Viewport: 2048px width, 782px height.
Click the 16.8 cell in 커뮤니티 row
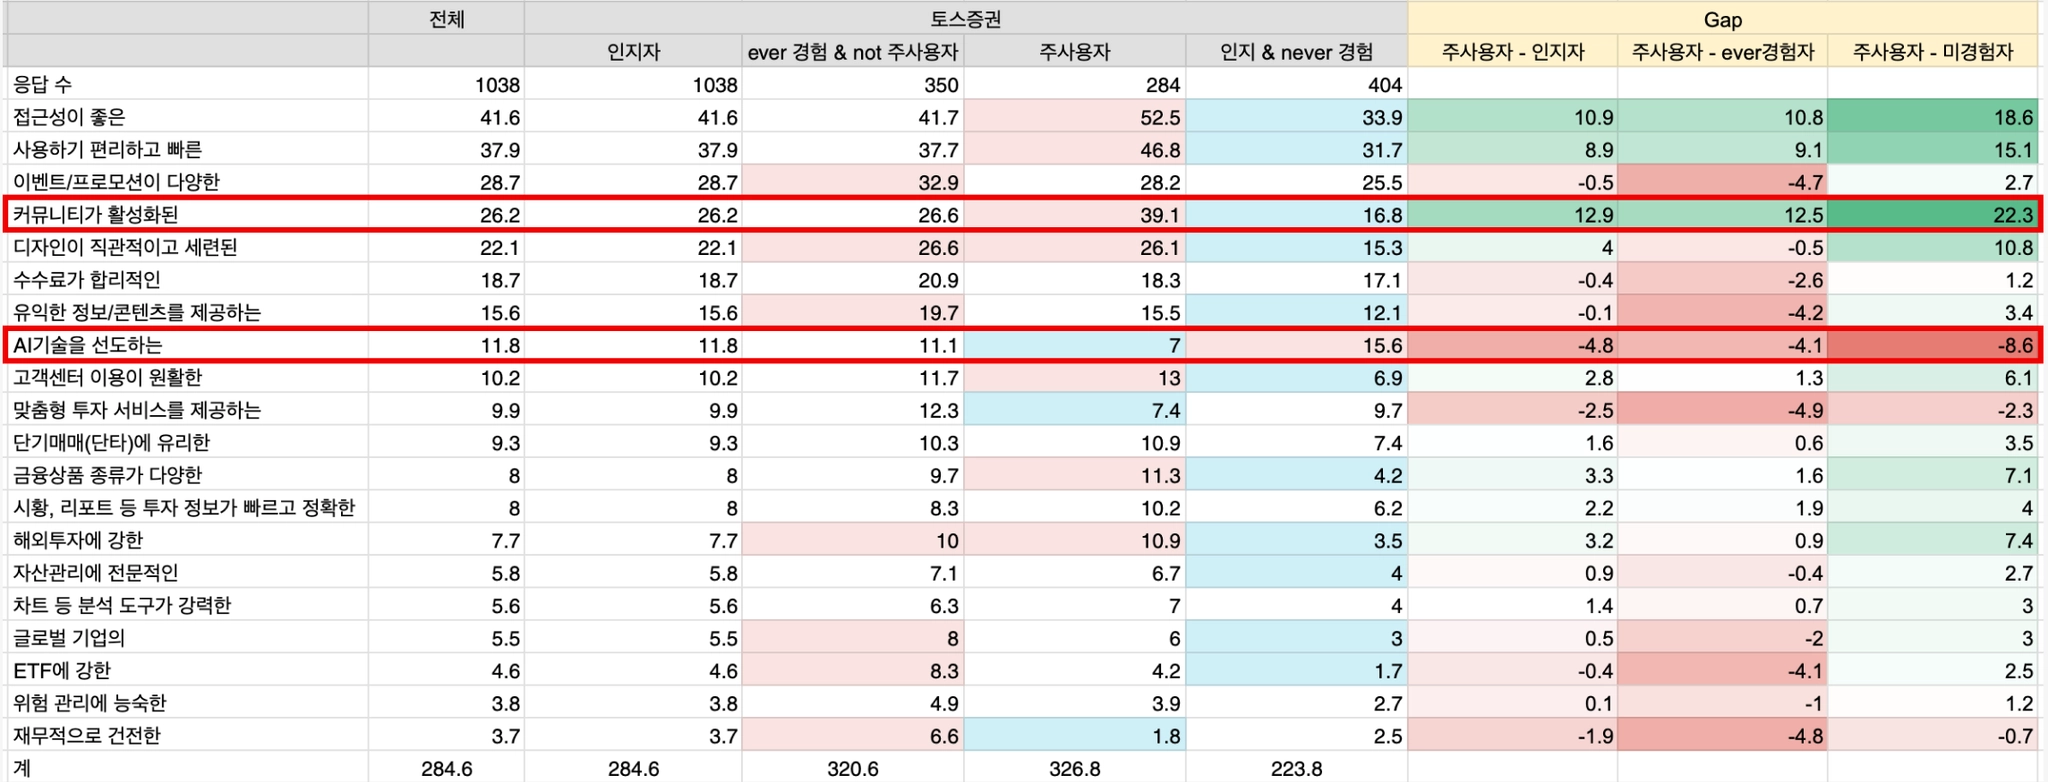tap(1297, 215)
